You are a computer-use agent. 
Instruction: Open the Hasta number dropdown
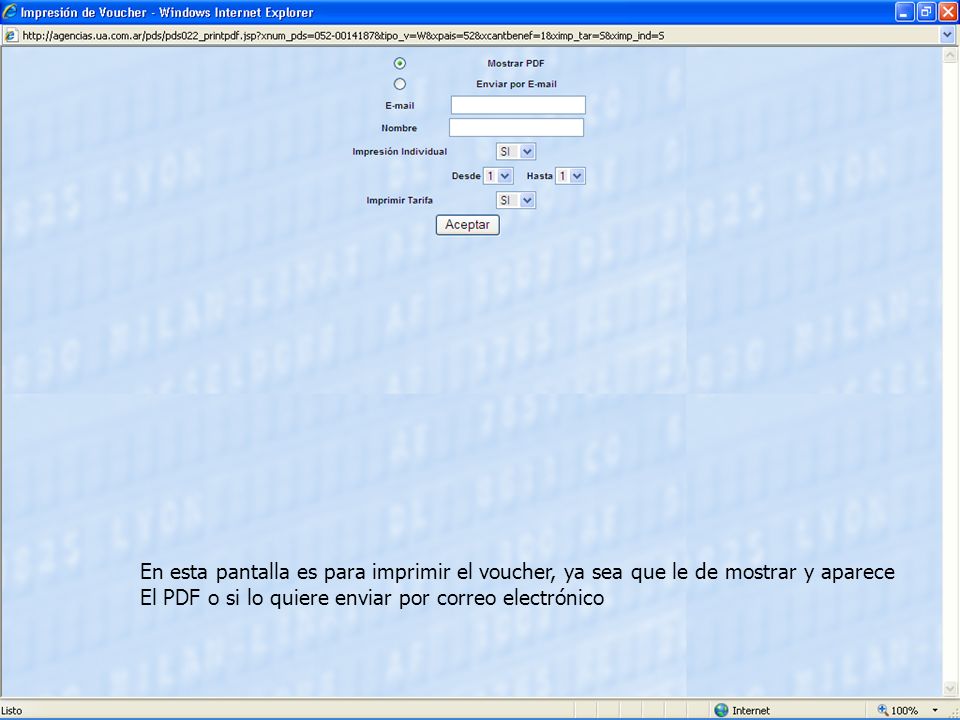click(570, 176)
